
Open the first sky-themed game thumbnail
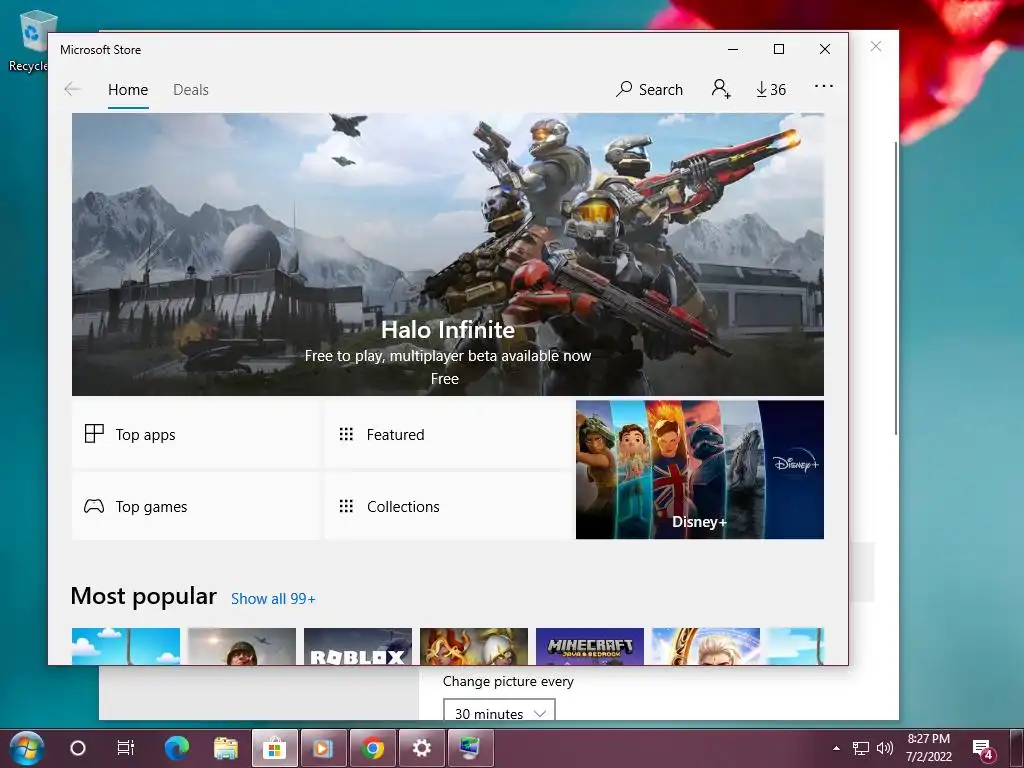pyautogui.click(x=125, y=647)
